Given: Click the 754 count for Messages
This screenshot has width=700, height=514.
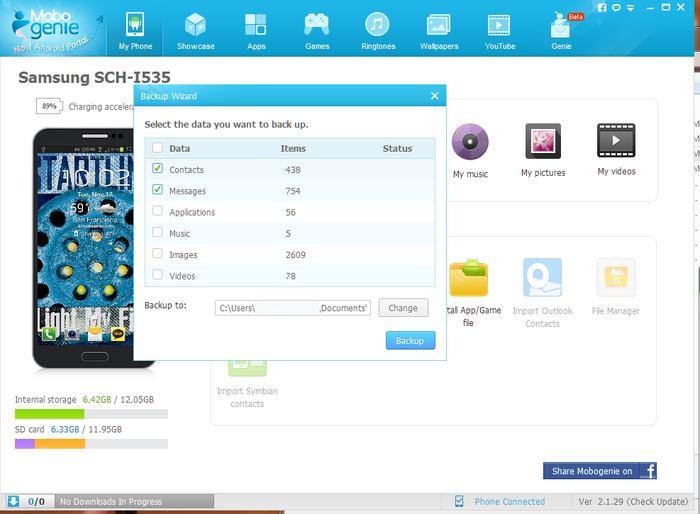Looking at the screenshot, I should coord(293,191).
